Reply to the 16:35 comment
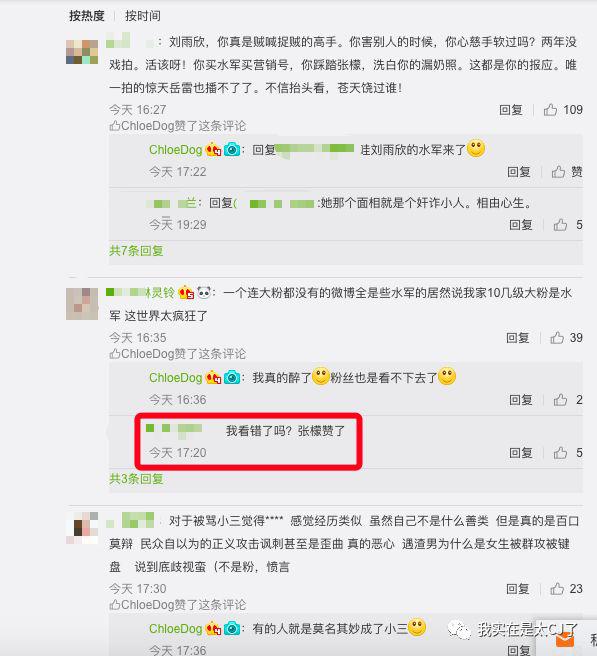 [518, 338]
